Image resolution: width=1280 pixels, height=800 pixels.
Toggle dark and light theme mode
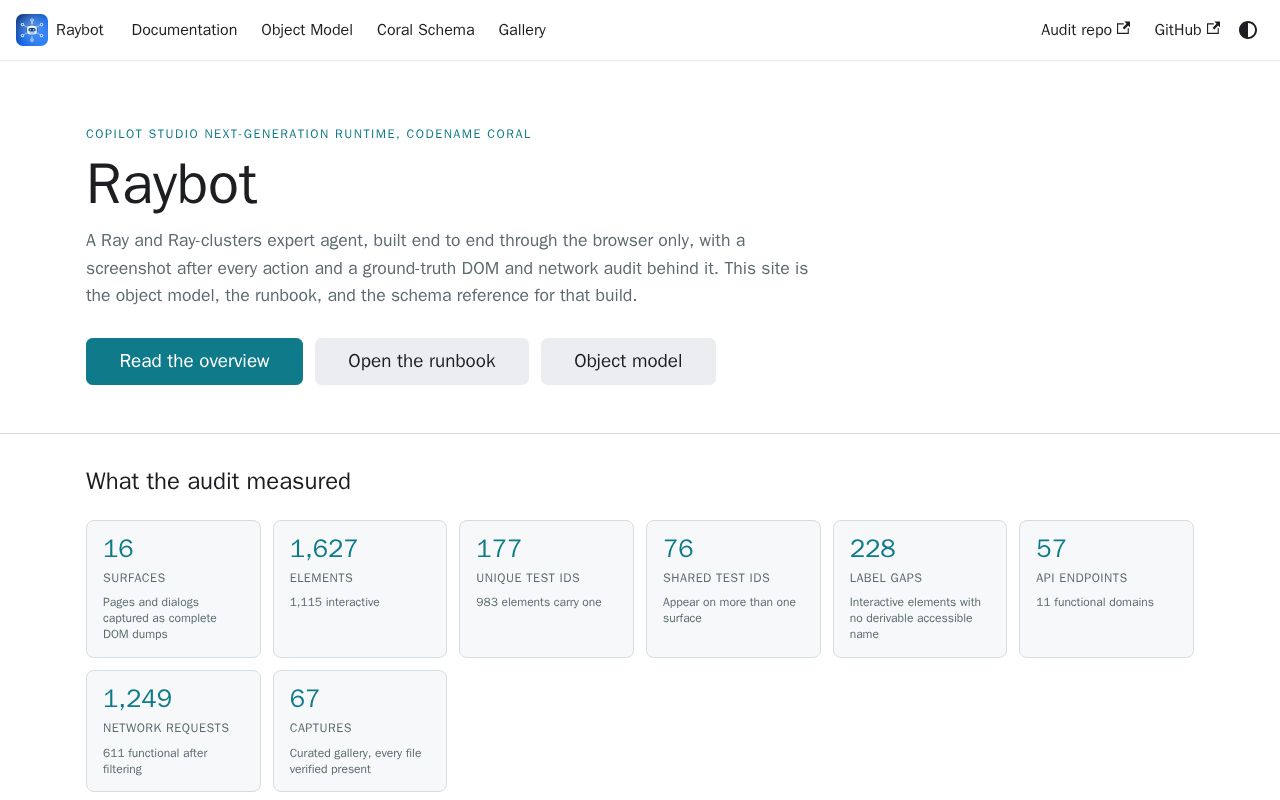click(1248, 30)
